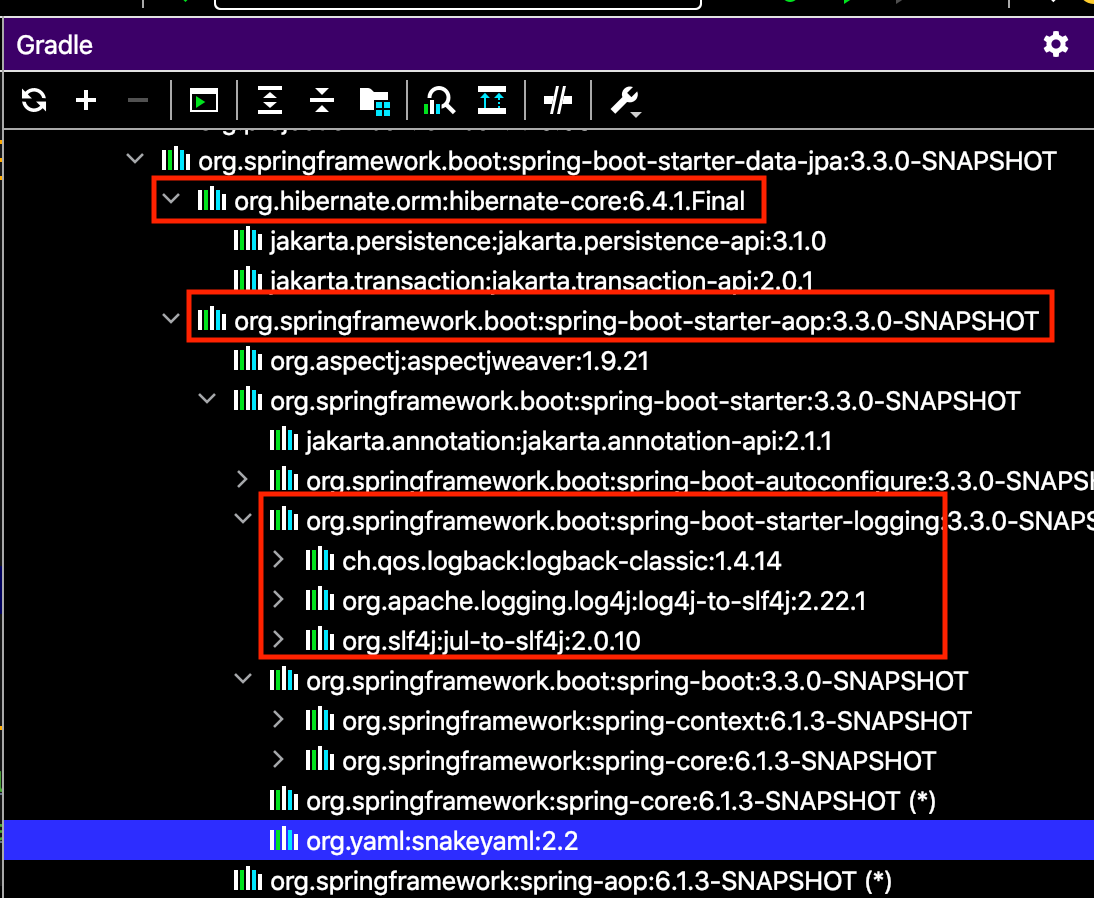Image resolution: width=1094 pixels, height=898 pixels.
Task: Click the Show Dependencies diagram icon
Action: pyautogui.click(x=492, y=100)
